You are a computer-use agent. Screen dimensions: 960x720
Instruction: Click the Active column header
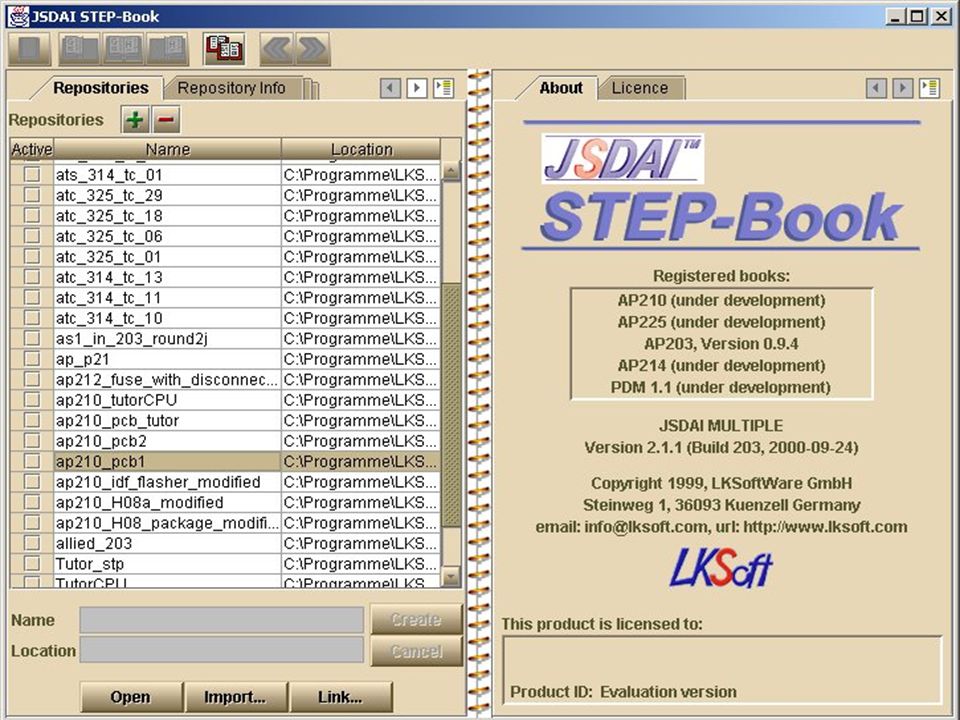click(32, 149)
